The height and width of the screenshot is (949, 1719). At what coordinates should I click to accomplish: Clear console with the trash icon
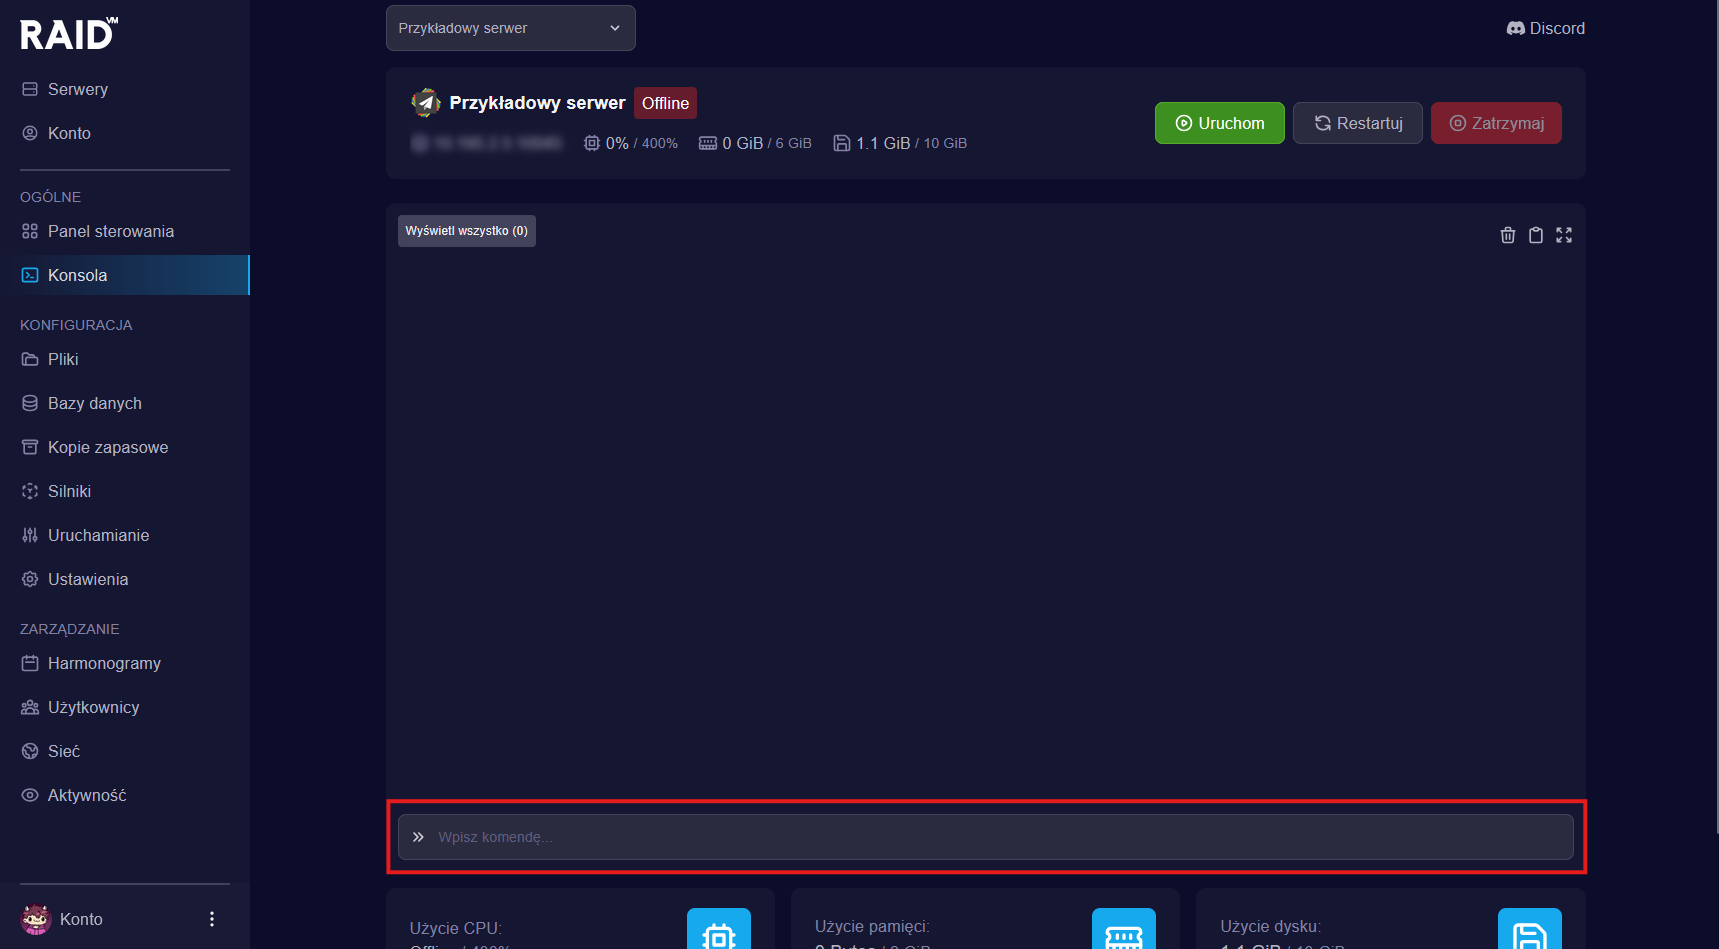[1508, 235]
